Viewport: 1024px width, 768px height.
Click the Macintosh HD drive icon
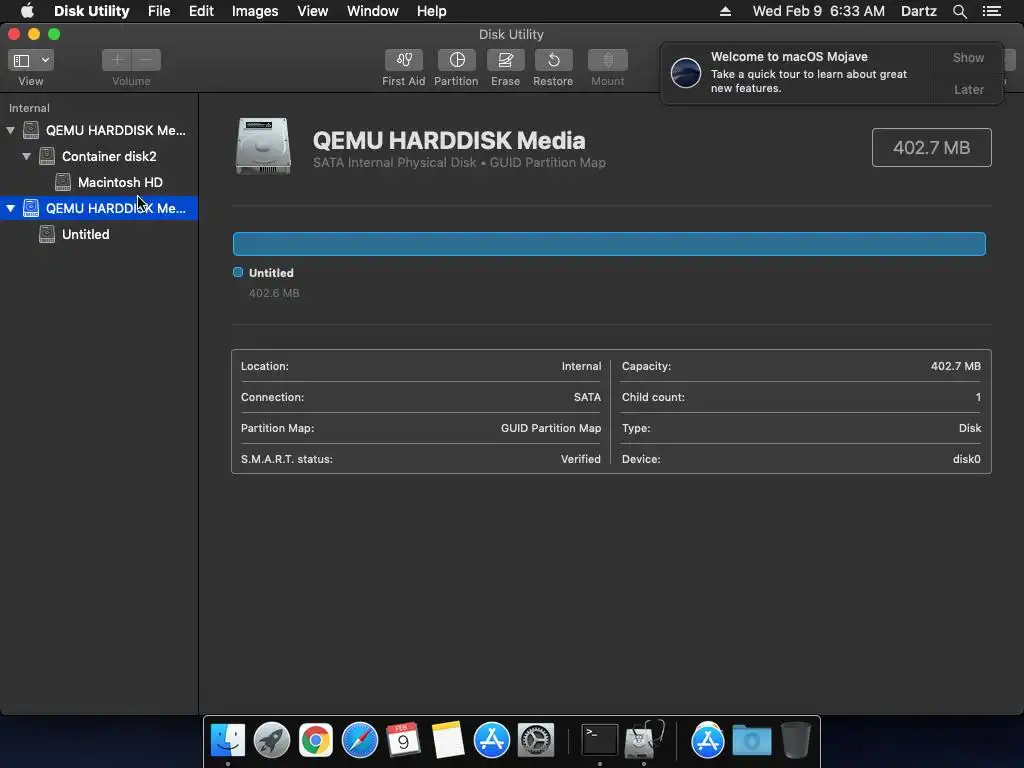(x=63, y=182)
